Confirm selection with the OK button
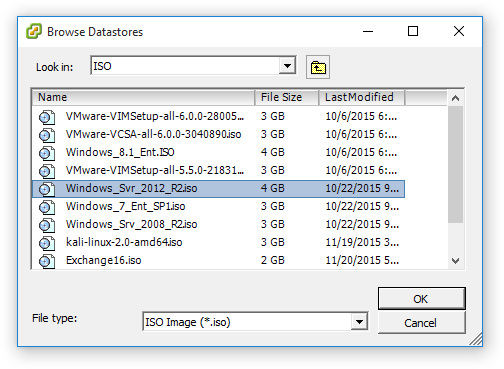Image resolution: width=504 pixels, height=369 pixels. pyautogui.click(x=422, y=299)
